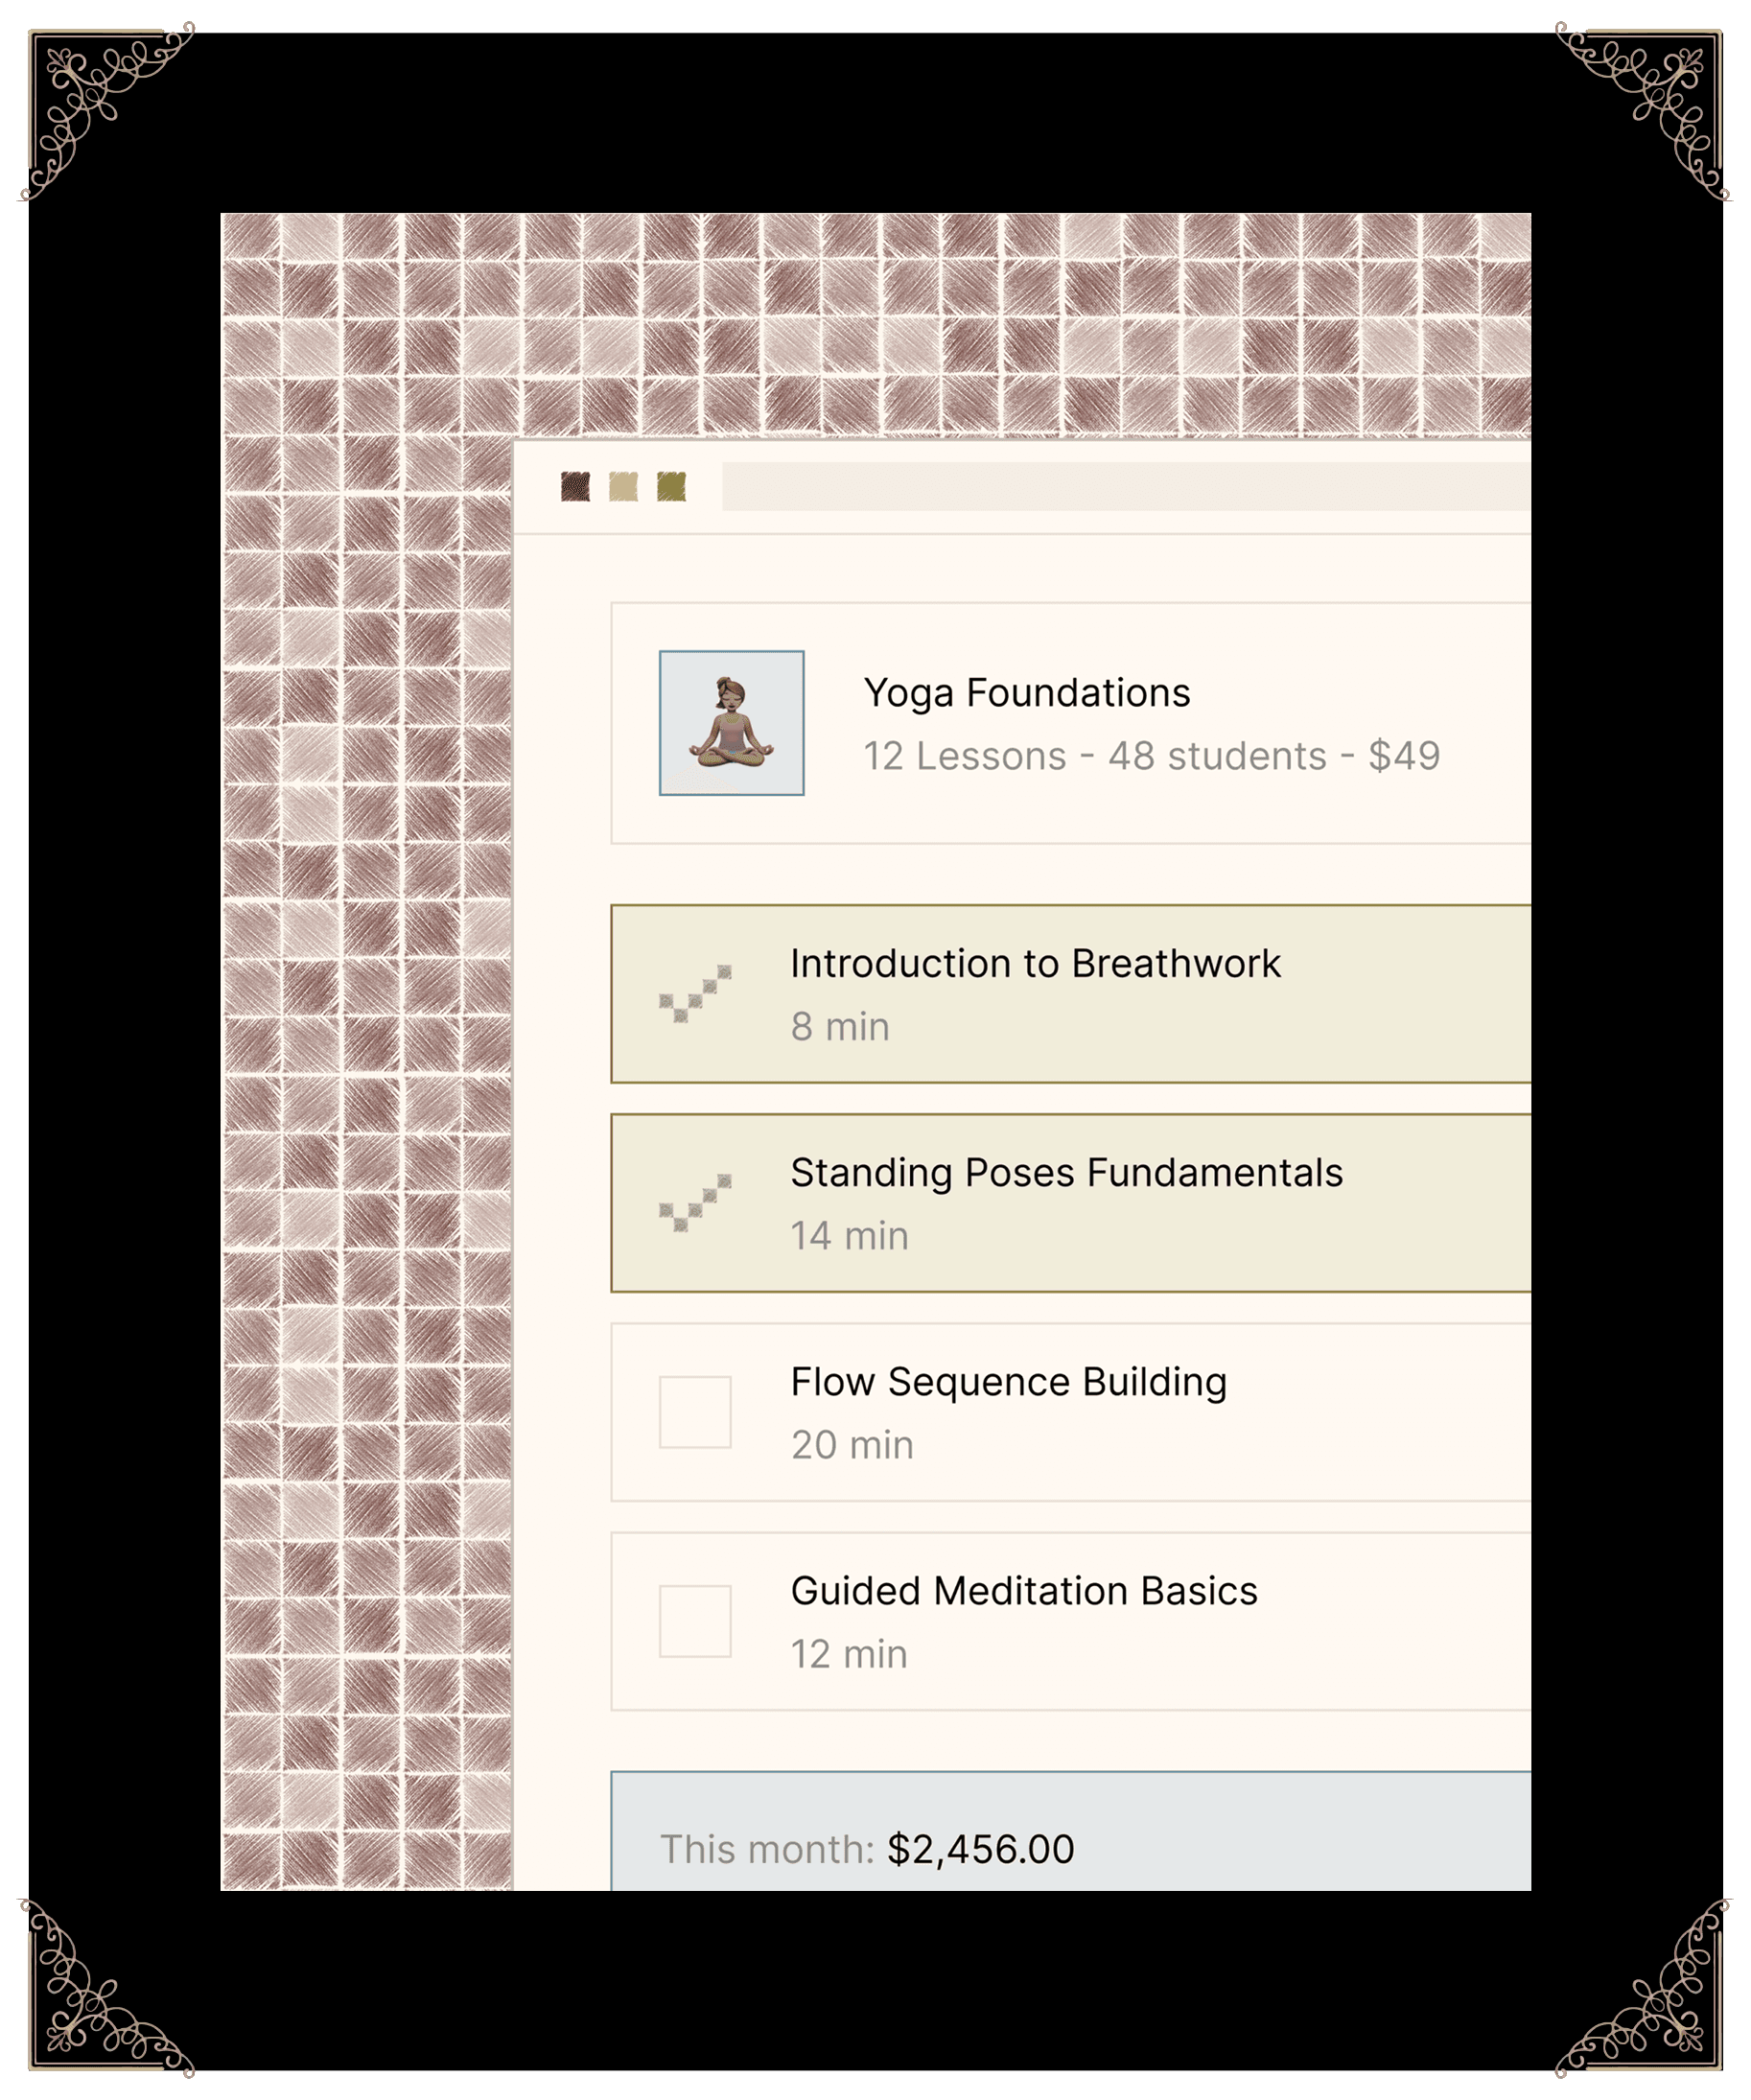This screenshot has width=1751, height=2100.
Task: Click the dark brown window control square
Action: click(575, 487)
